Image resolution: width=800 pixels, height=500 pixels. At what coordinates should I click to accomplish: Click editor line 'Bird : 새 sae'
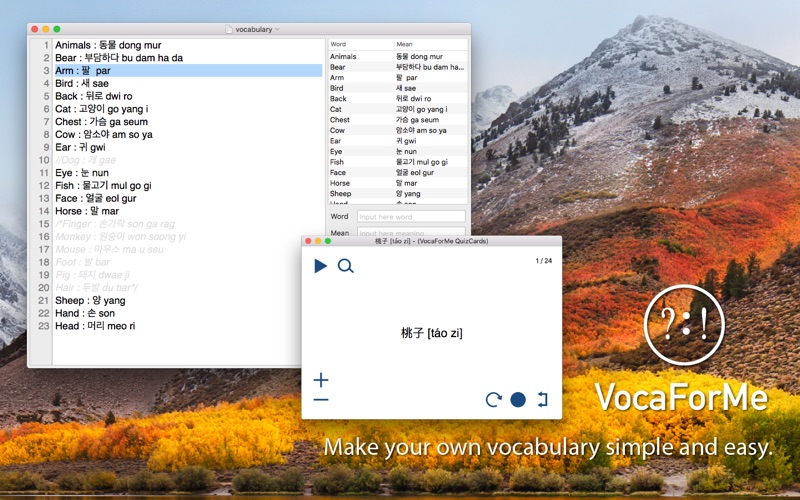coord(82,83)
